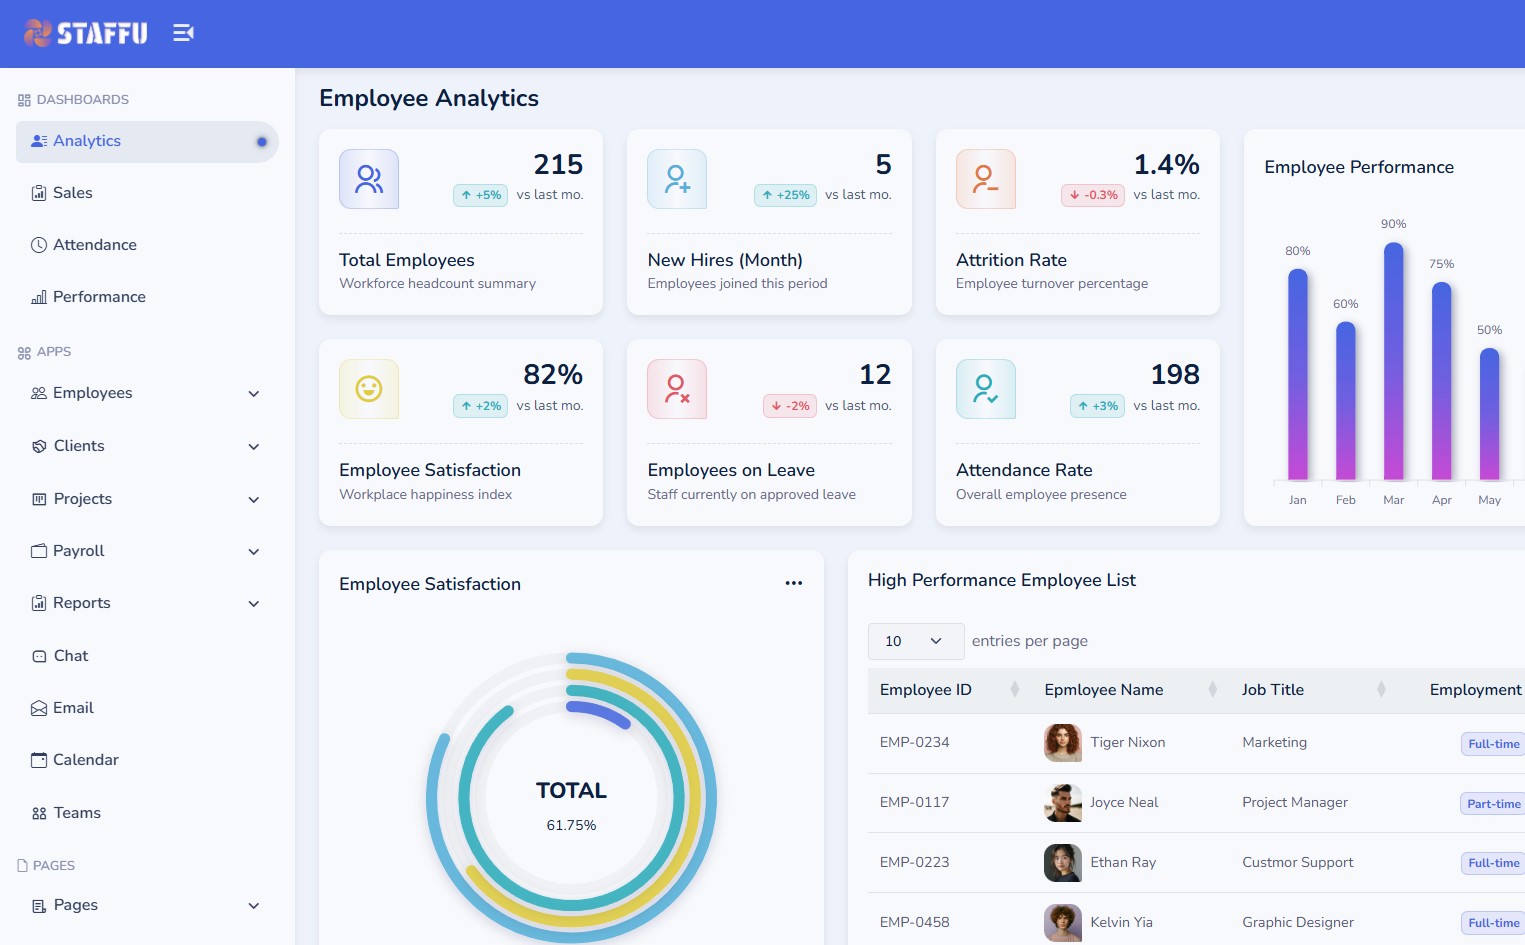Click the Employees on Leave icon
Viewport: 1525px width, 945px height.
pos(677,389)
